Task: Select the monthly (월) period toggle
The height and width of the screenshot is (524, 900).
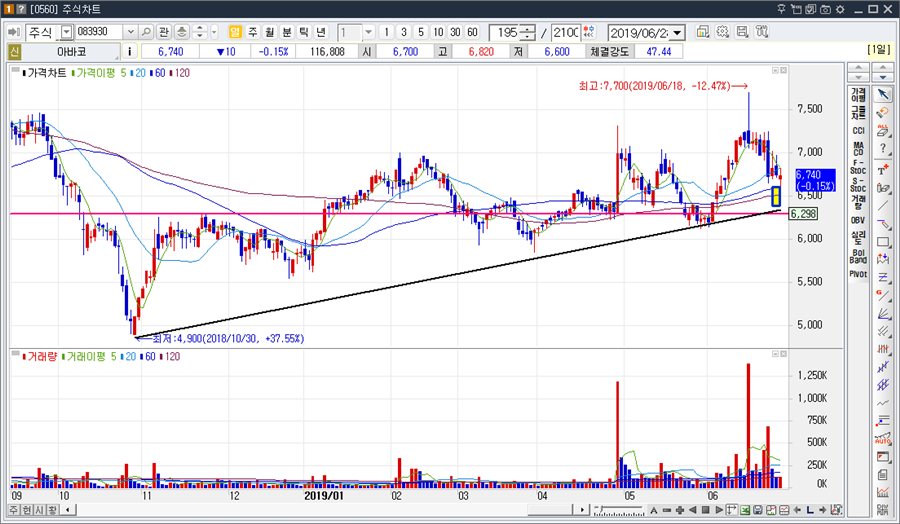Action: point(270,32)
